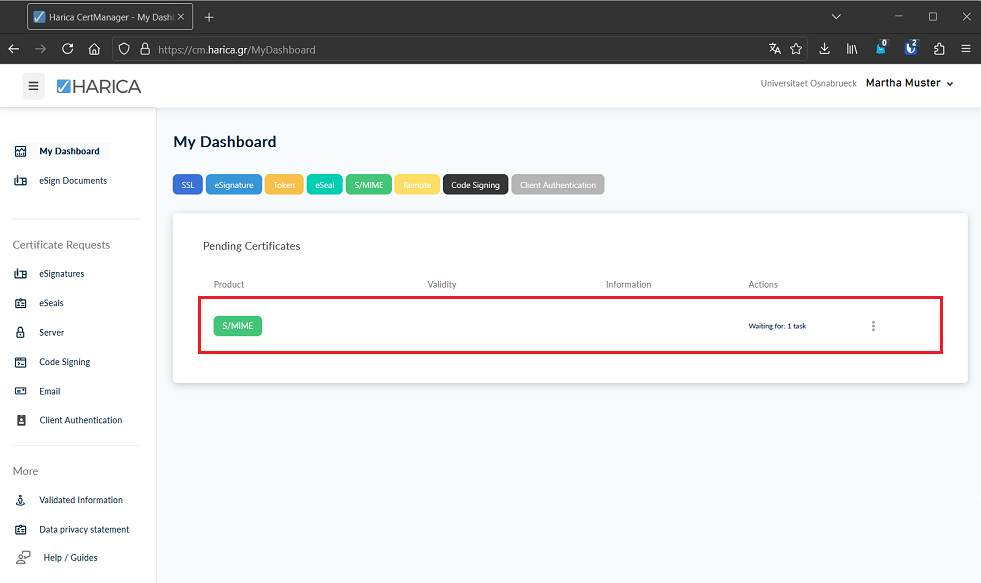Image resolution: width=981 pixels, height=583 pixels.
Task: Click the eSeals sidebar icon
Action: point(21,303)
